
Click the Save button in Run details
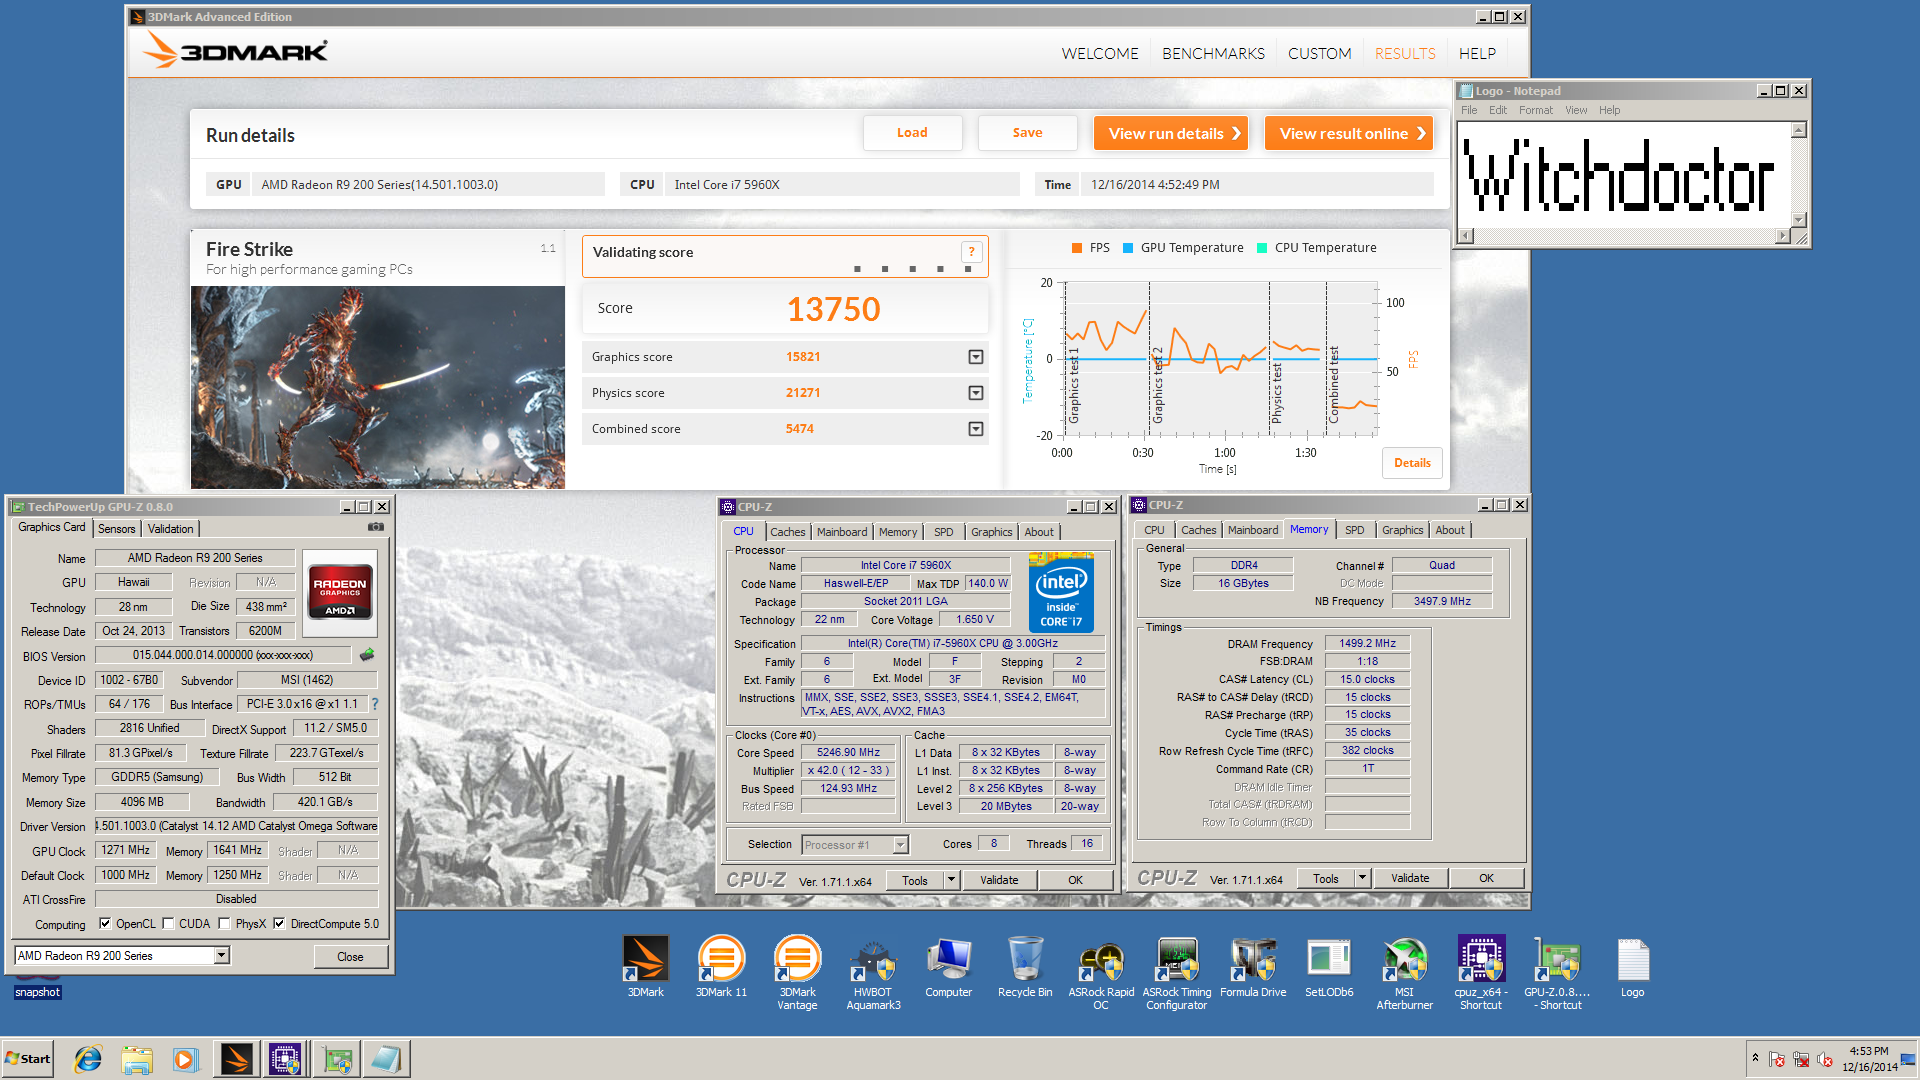tap(1027, 133)
